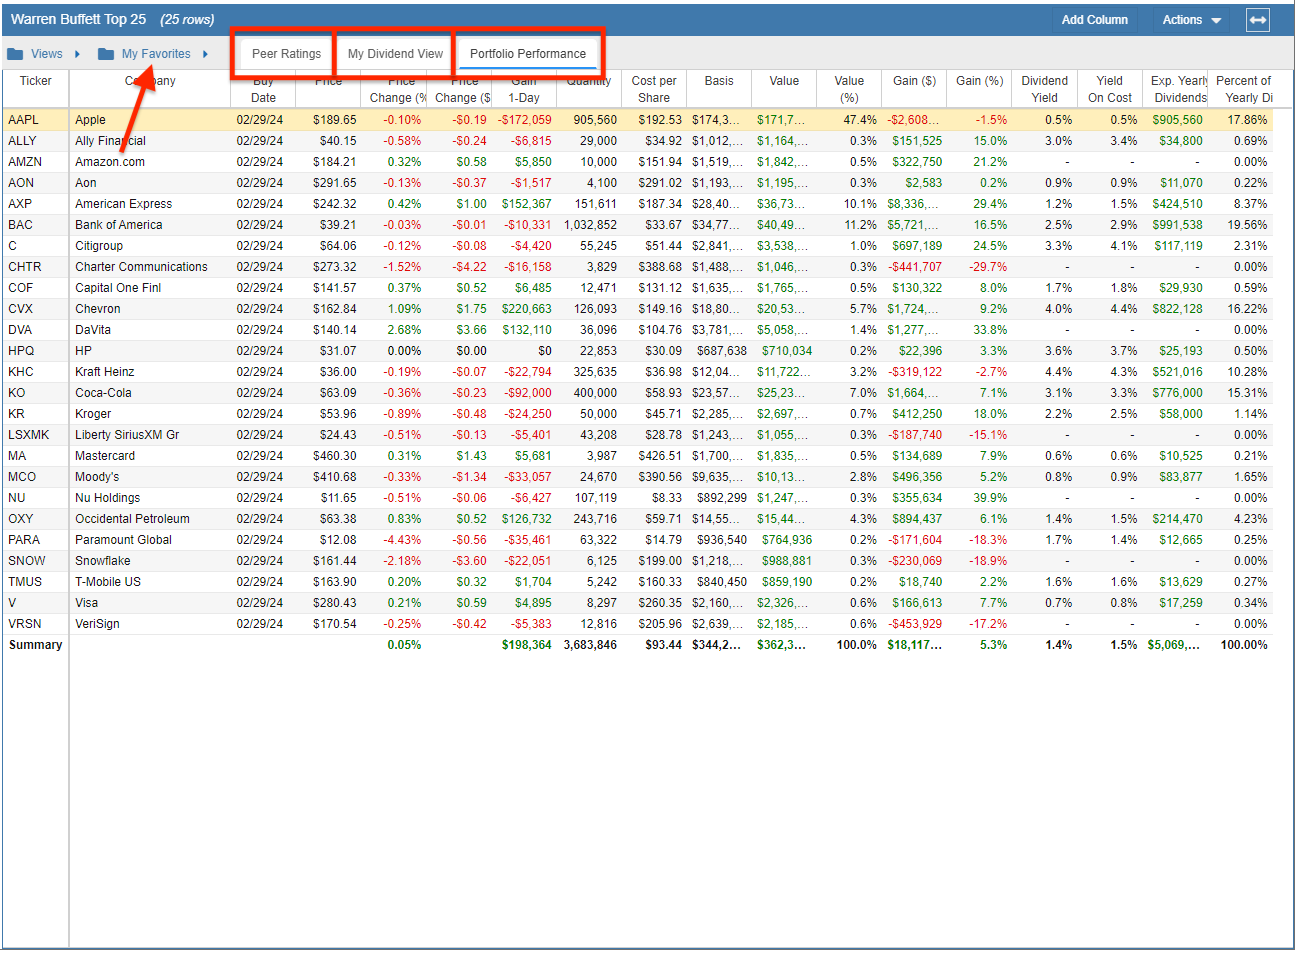1297x955 pixels.
Task: Open the Views folder icon
Action: (x=15, y=54)
